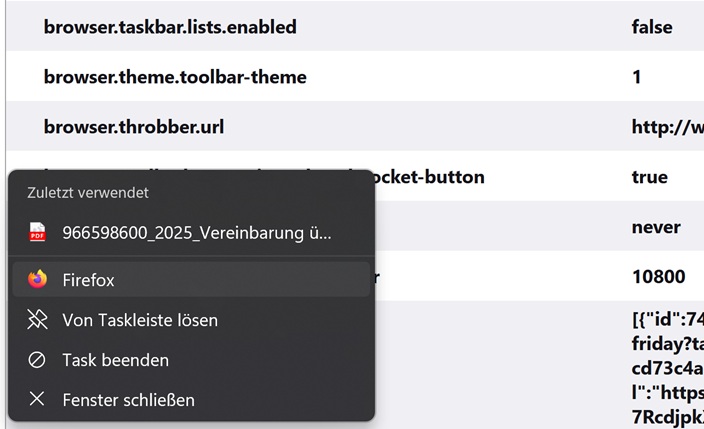Click the Firefox logo icon
Viewport: 704px width, 429px height.
[37, 280]
